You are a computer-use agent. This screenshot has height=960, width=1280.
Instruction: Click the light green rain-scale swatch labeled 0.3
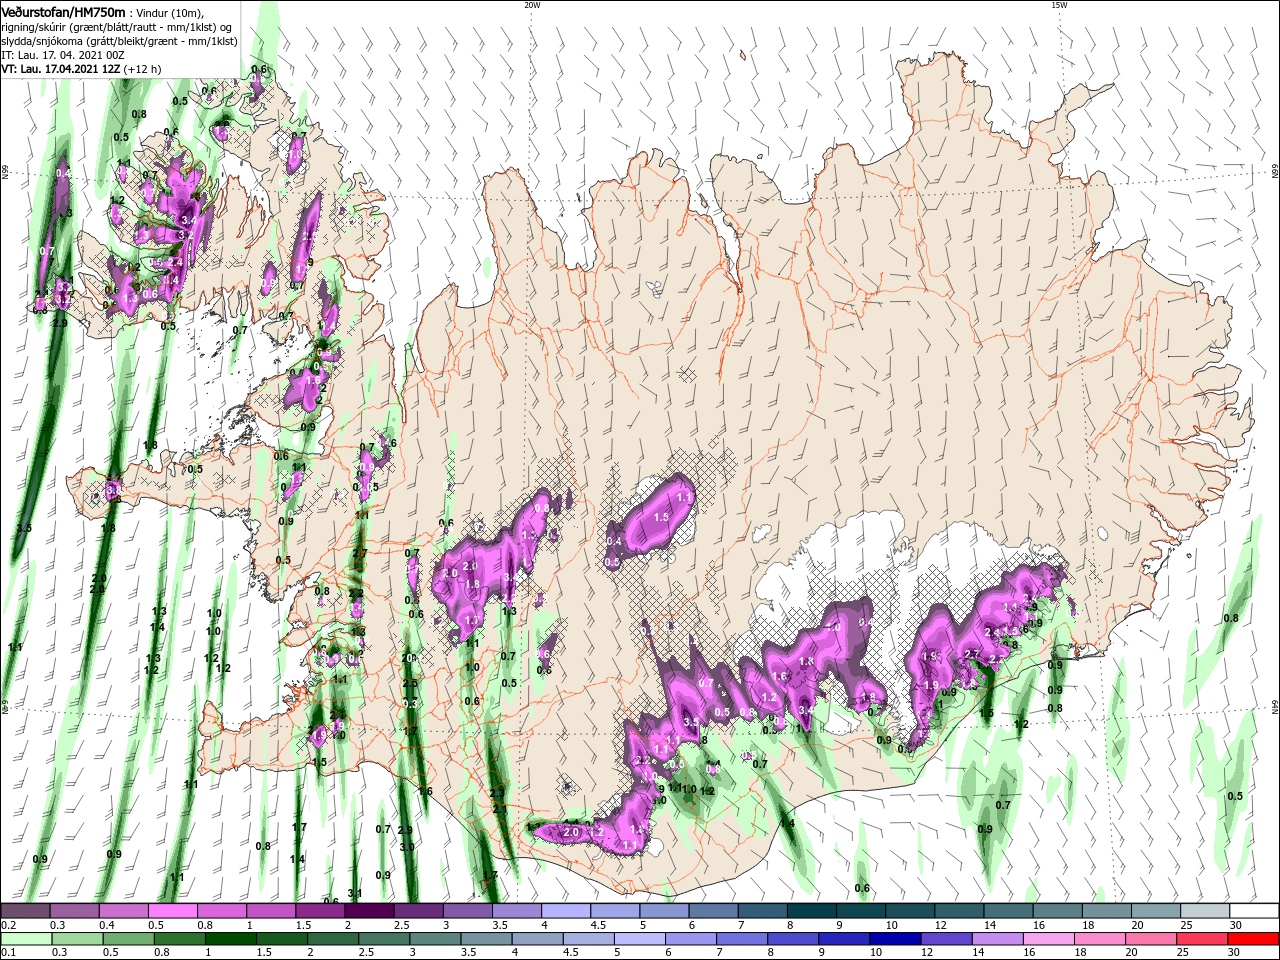coord(77,939)
